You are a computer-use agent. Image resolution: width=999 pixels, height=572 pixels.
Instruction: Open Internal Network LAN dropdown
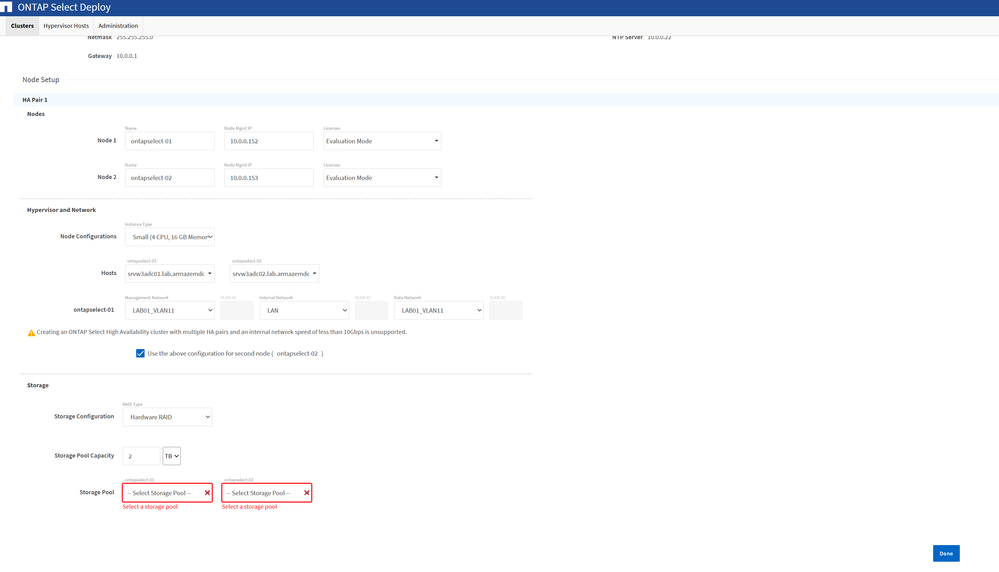coord(304,311)
